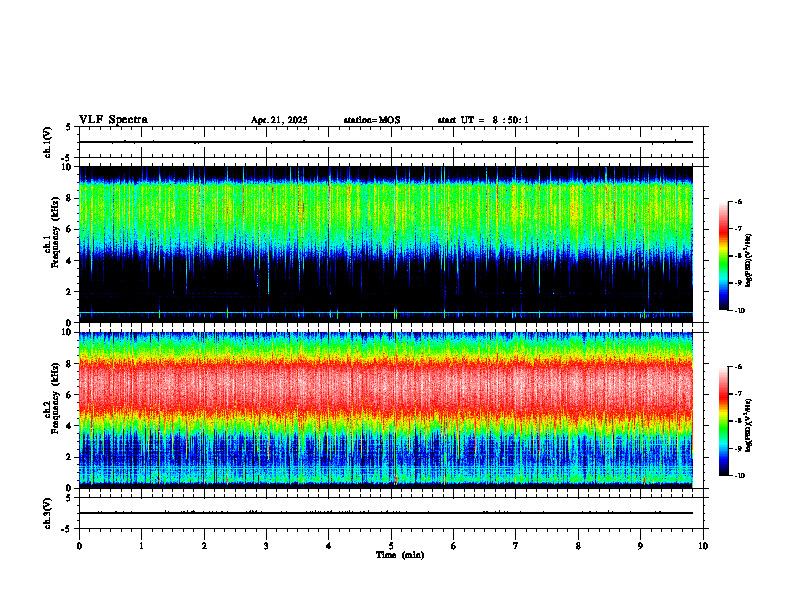This screenshot has height=612, width=792.
Task: Click time axis tick label "3"
Action: (x=266, y=546)
